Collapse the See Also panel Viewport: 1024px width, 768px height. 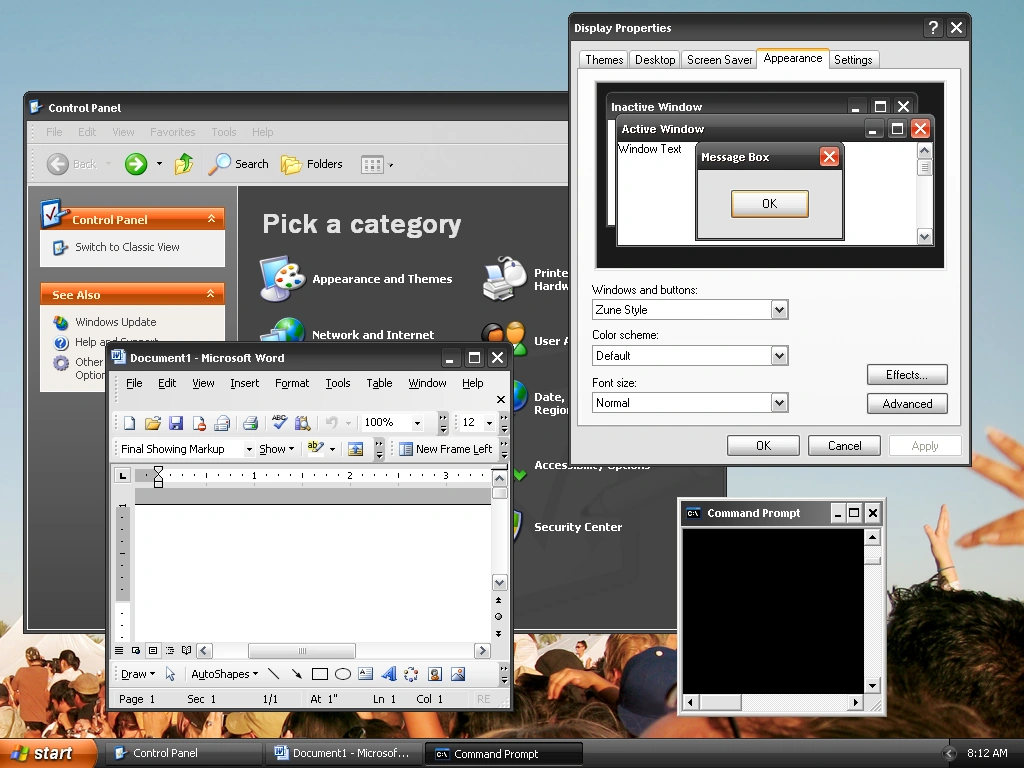211,295
